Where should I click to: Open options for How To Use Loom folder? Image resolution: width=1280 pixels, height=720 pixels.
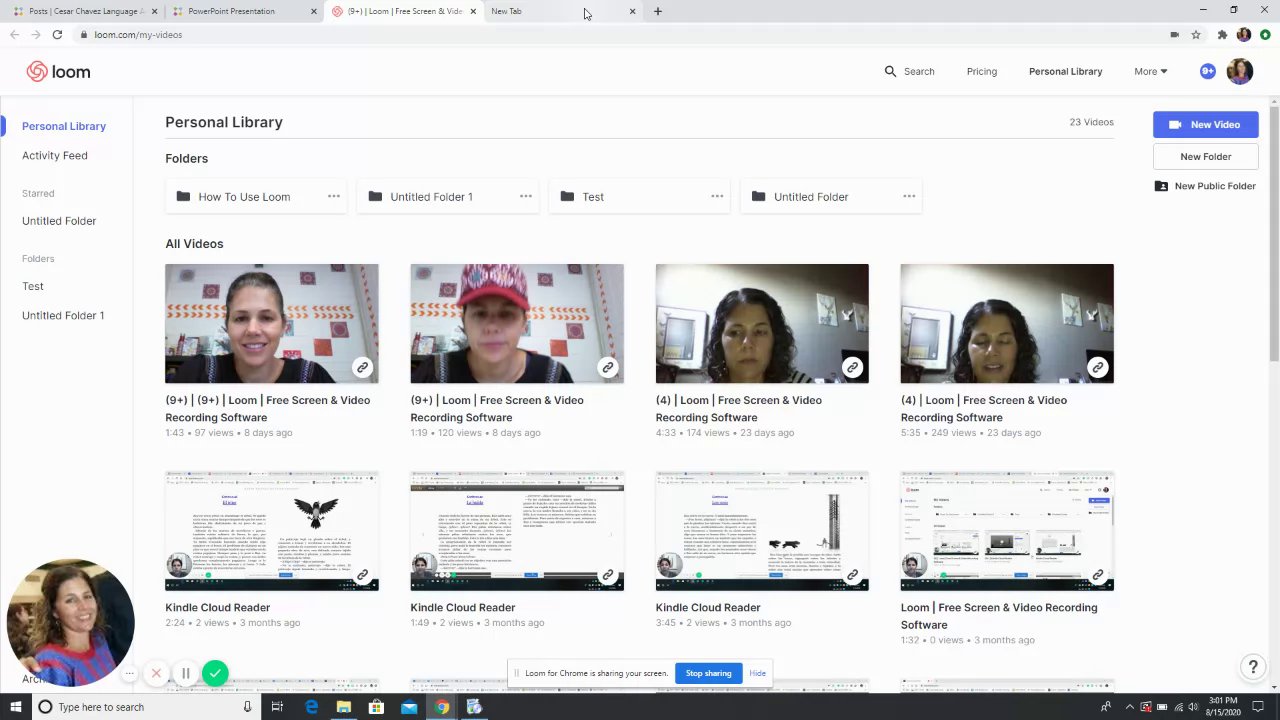[334, 196]
